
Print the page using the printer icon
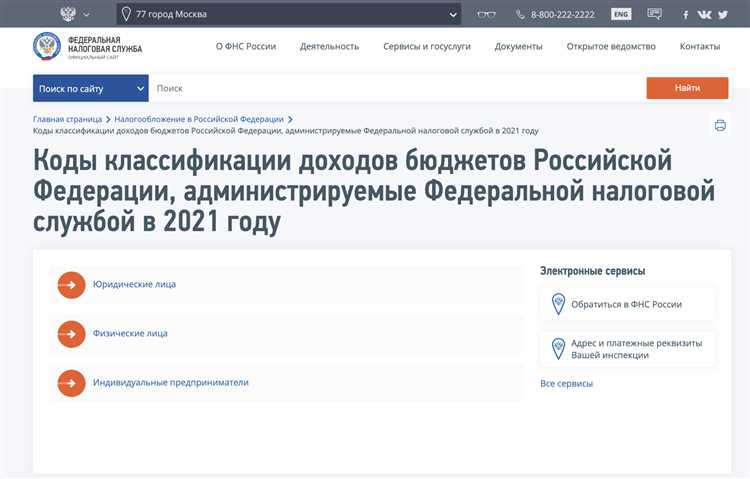[720, 125]
